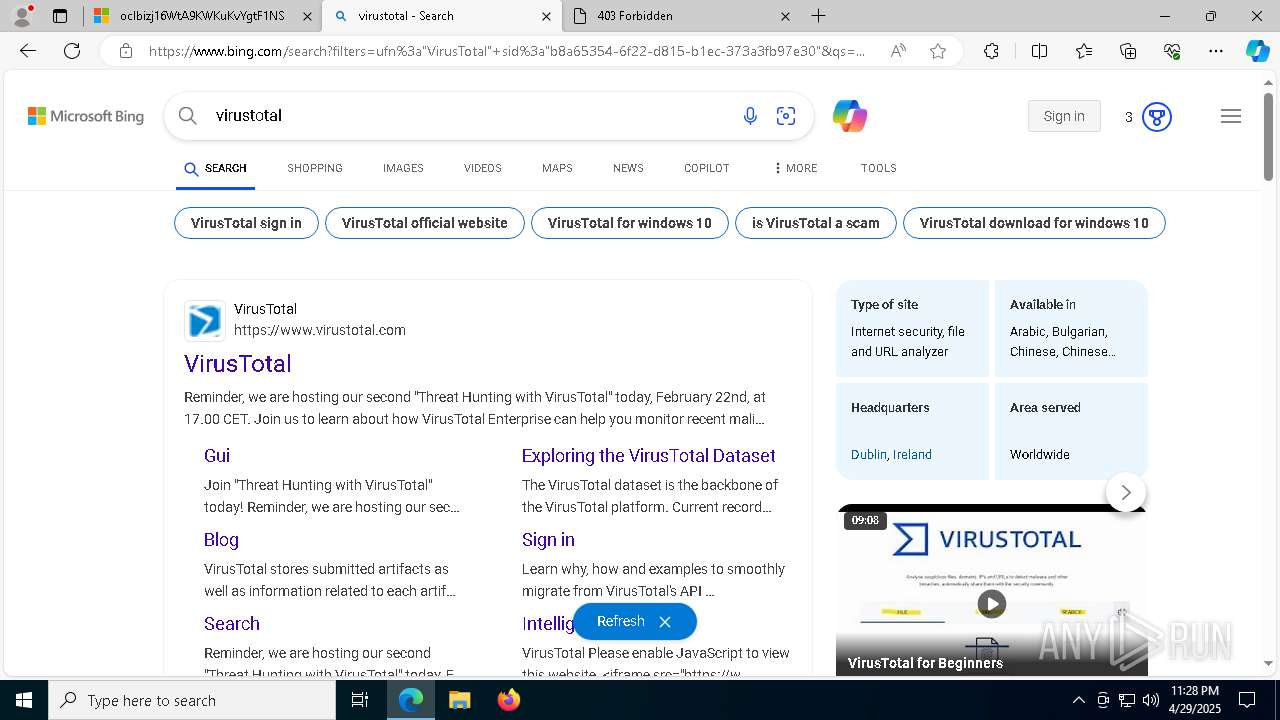Open new tab with plus icon
Viewport: 1280px width, 720px height.
[819, 15]
